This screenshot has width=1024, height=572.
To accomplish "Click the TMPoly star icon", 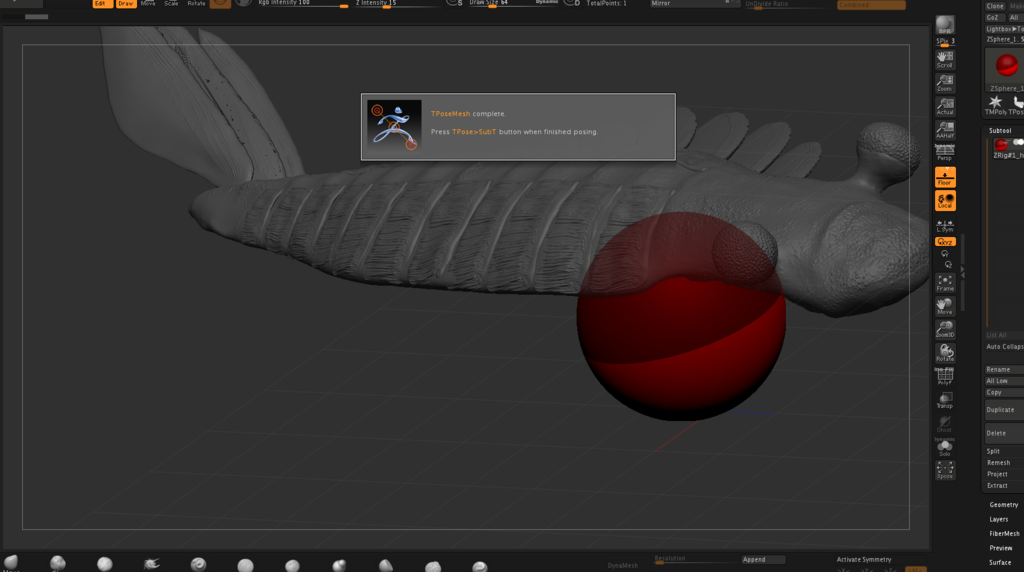I will click(995, 104).
